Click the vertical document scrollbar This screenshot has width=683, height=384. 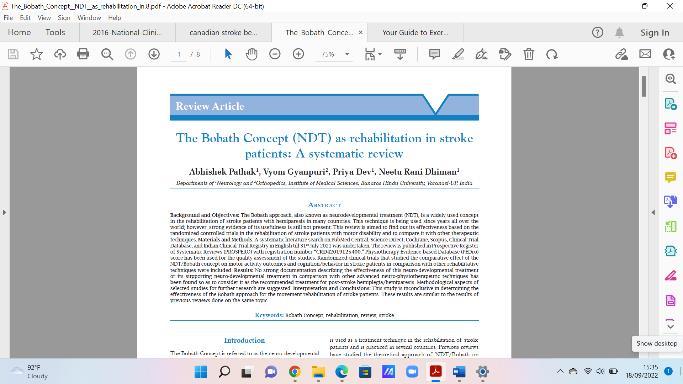tap(644, 212)
